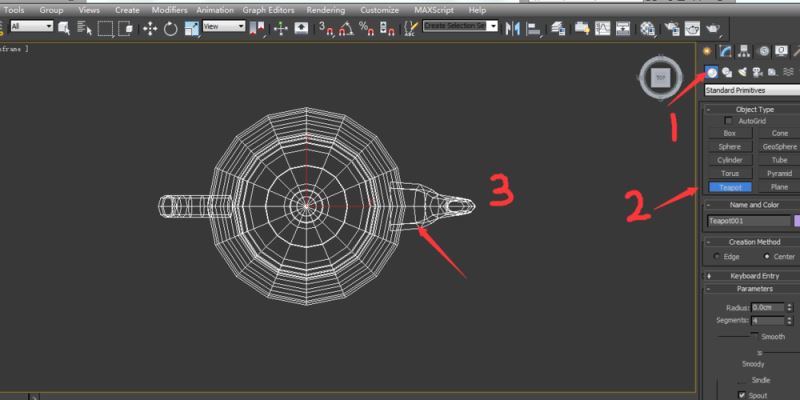Collapse the Name and Color rollout
The width and height of the screenshot is (800, 400).
pyautogui.click(x=755, y=205)
